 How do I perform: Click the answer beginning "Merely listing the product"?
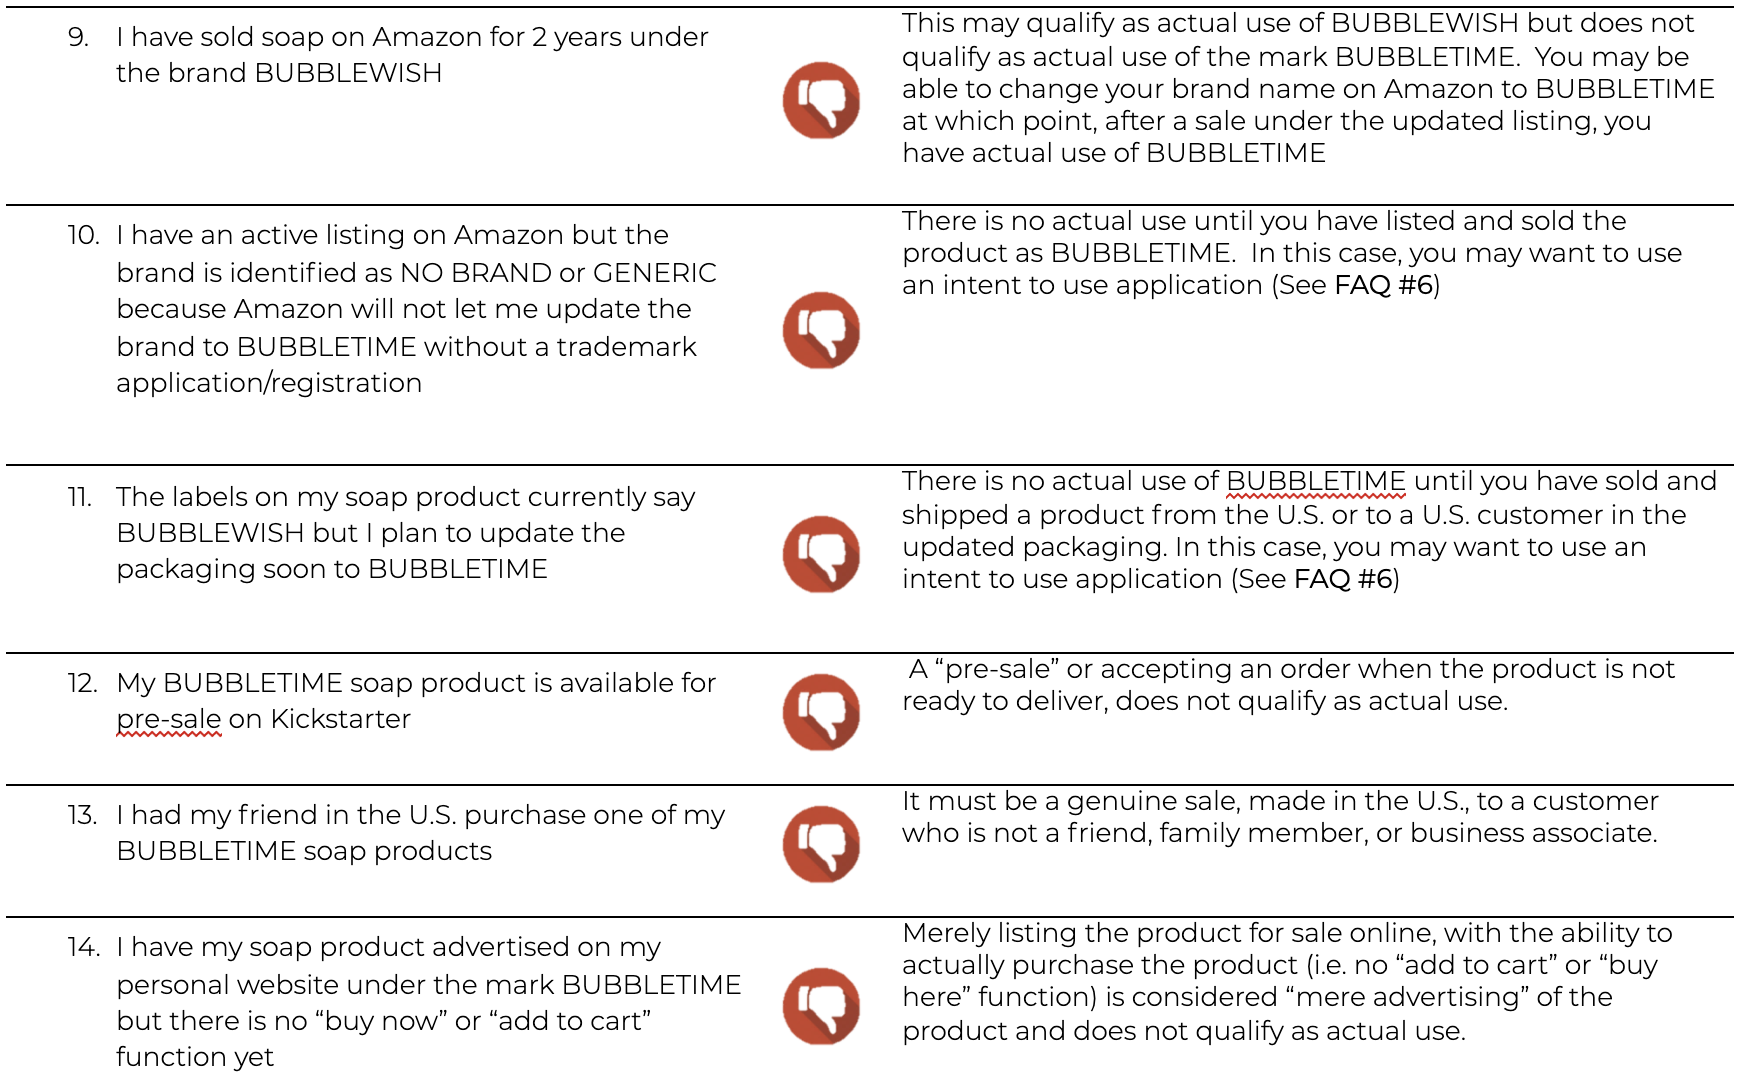(1286, 981)
